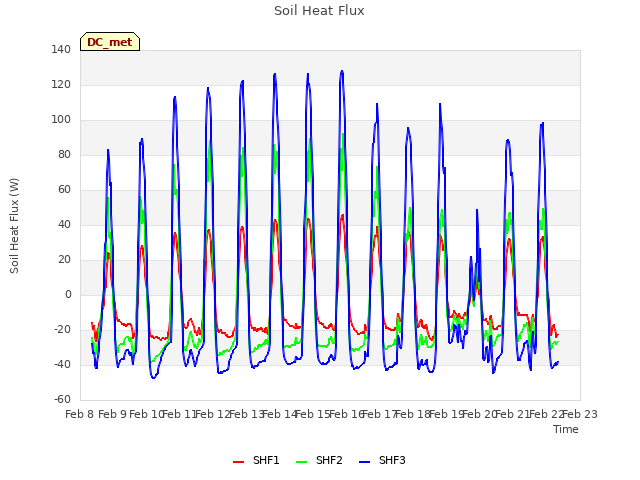The height and width of the screenshot is (480, 640).
Task: Click the Soil Heat Flux chart title
Action: click(x=319, y=11)
